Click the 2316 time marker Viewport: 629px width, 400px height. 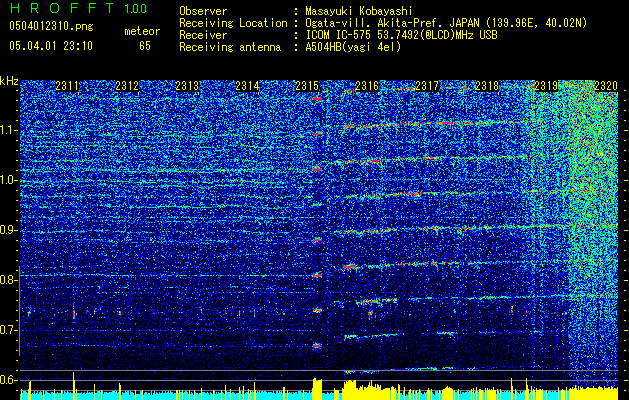[367, 86]
